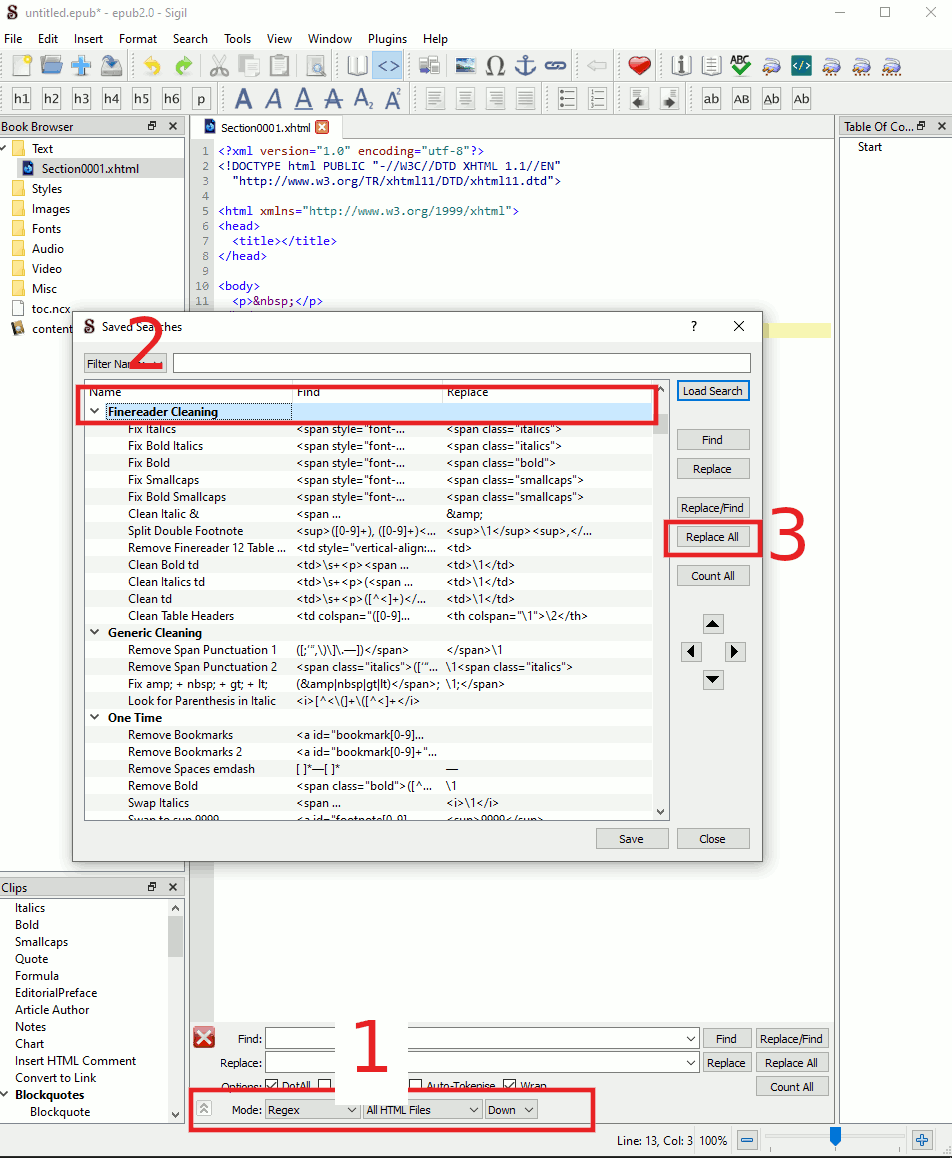Move the saved search up with the up arrow
952x1158 pixels.
(x=712, y=624)
